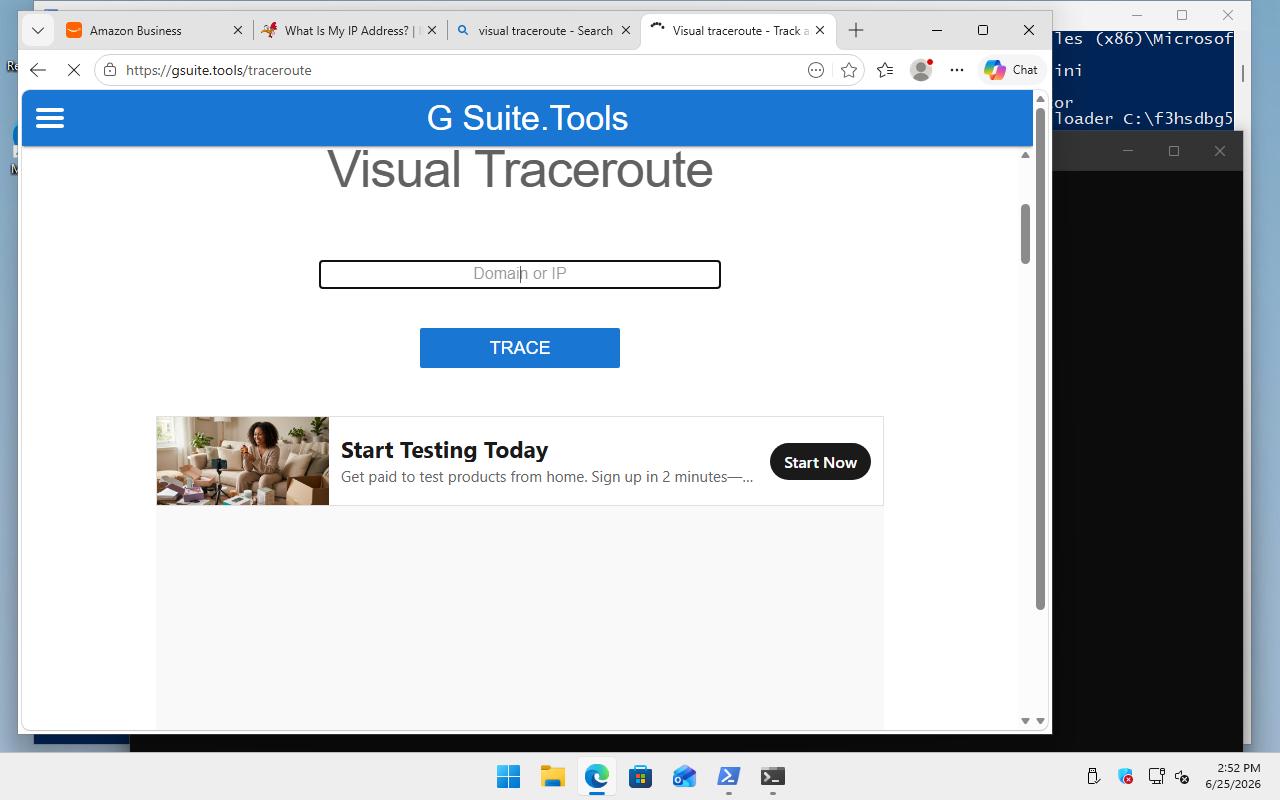
Task: Stop loading the current page
Action: 73,70
